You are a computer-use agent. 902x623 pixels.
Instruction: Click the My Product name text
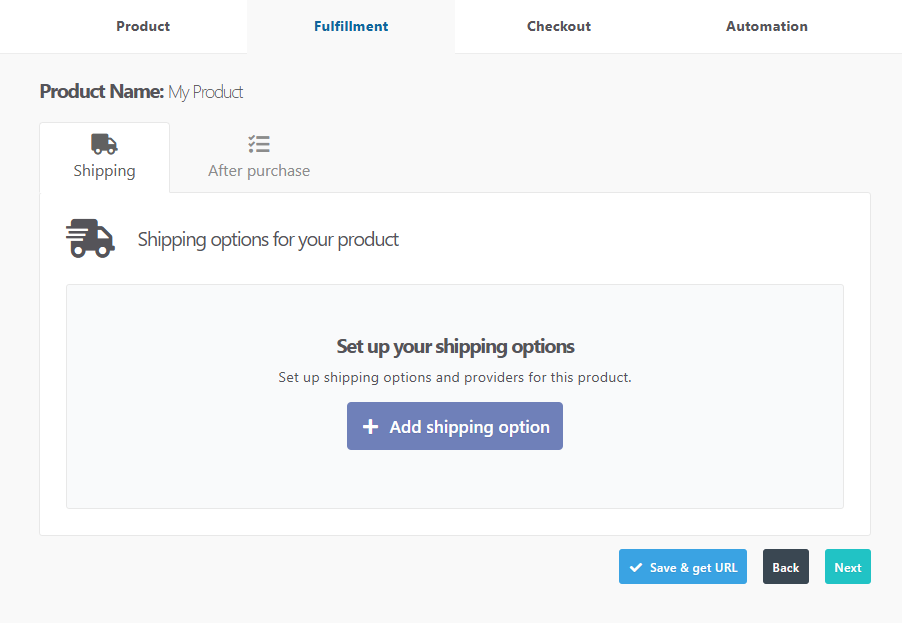(x=206, y=92)
